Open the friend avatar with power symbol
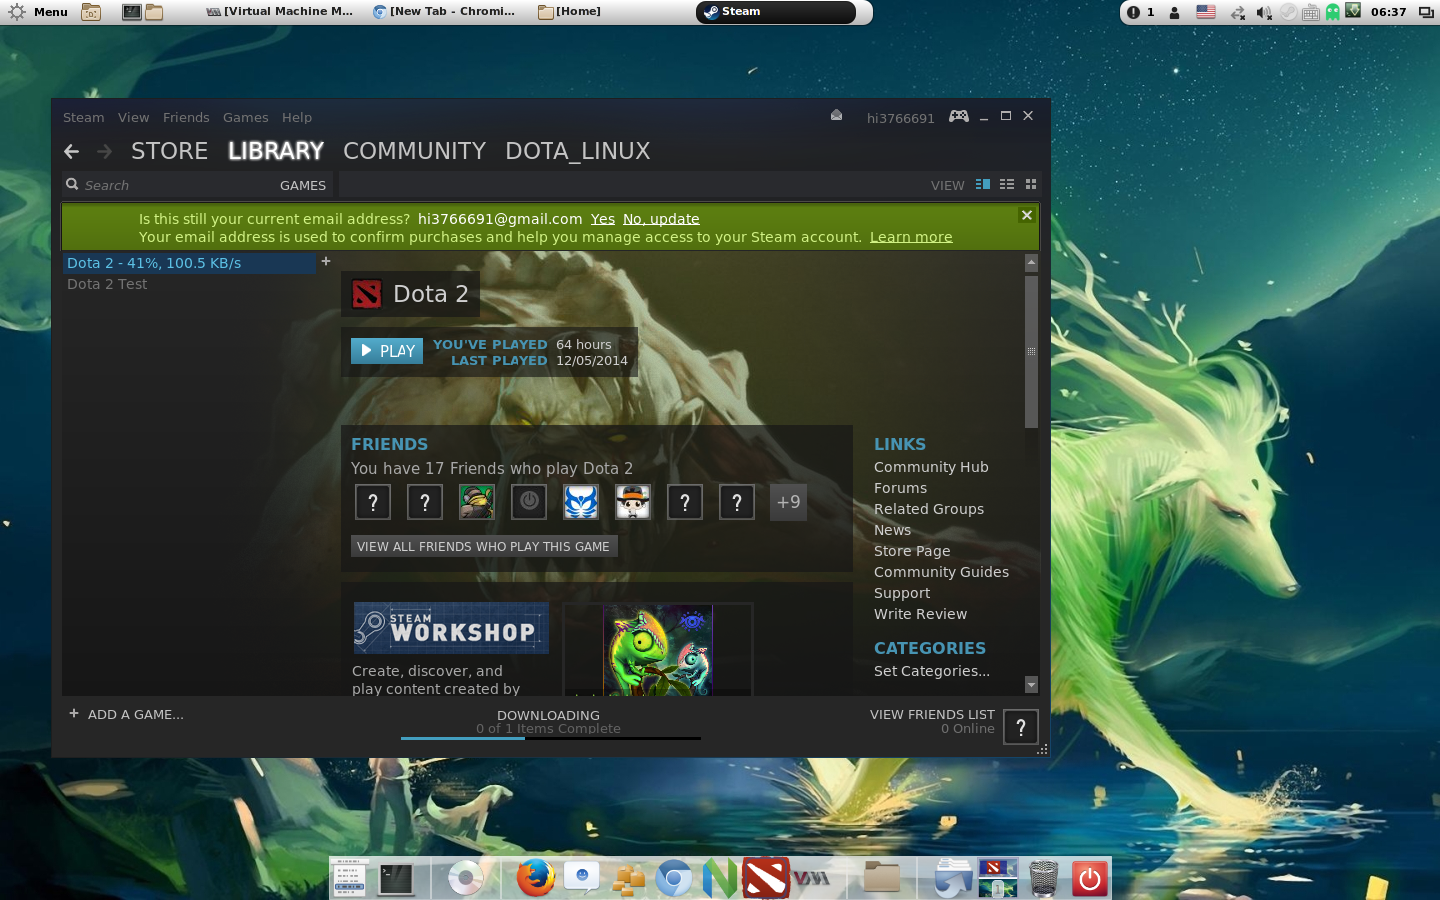This screenshot has width=1440, height=900. [x=529, y=502]
